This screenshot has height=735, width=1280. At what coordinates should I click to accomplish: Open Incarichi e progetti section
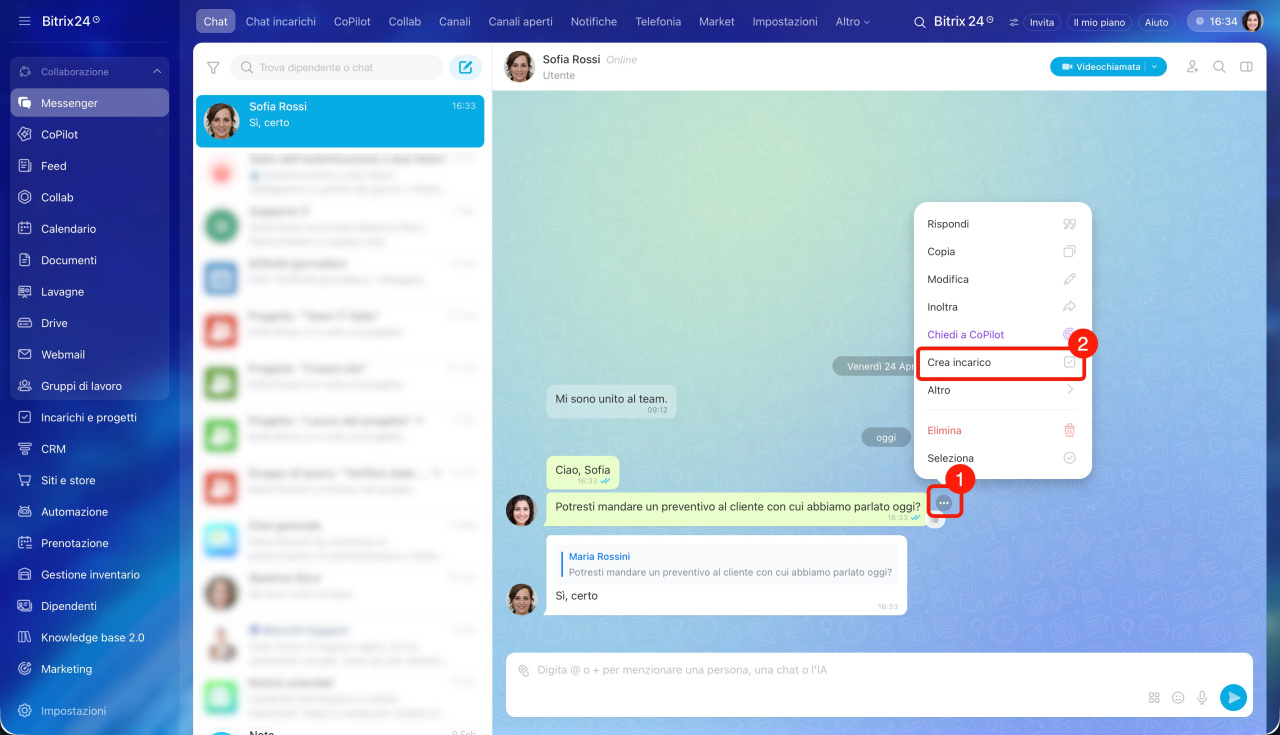click(90, 417)
